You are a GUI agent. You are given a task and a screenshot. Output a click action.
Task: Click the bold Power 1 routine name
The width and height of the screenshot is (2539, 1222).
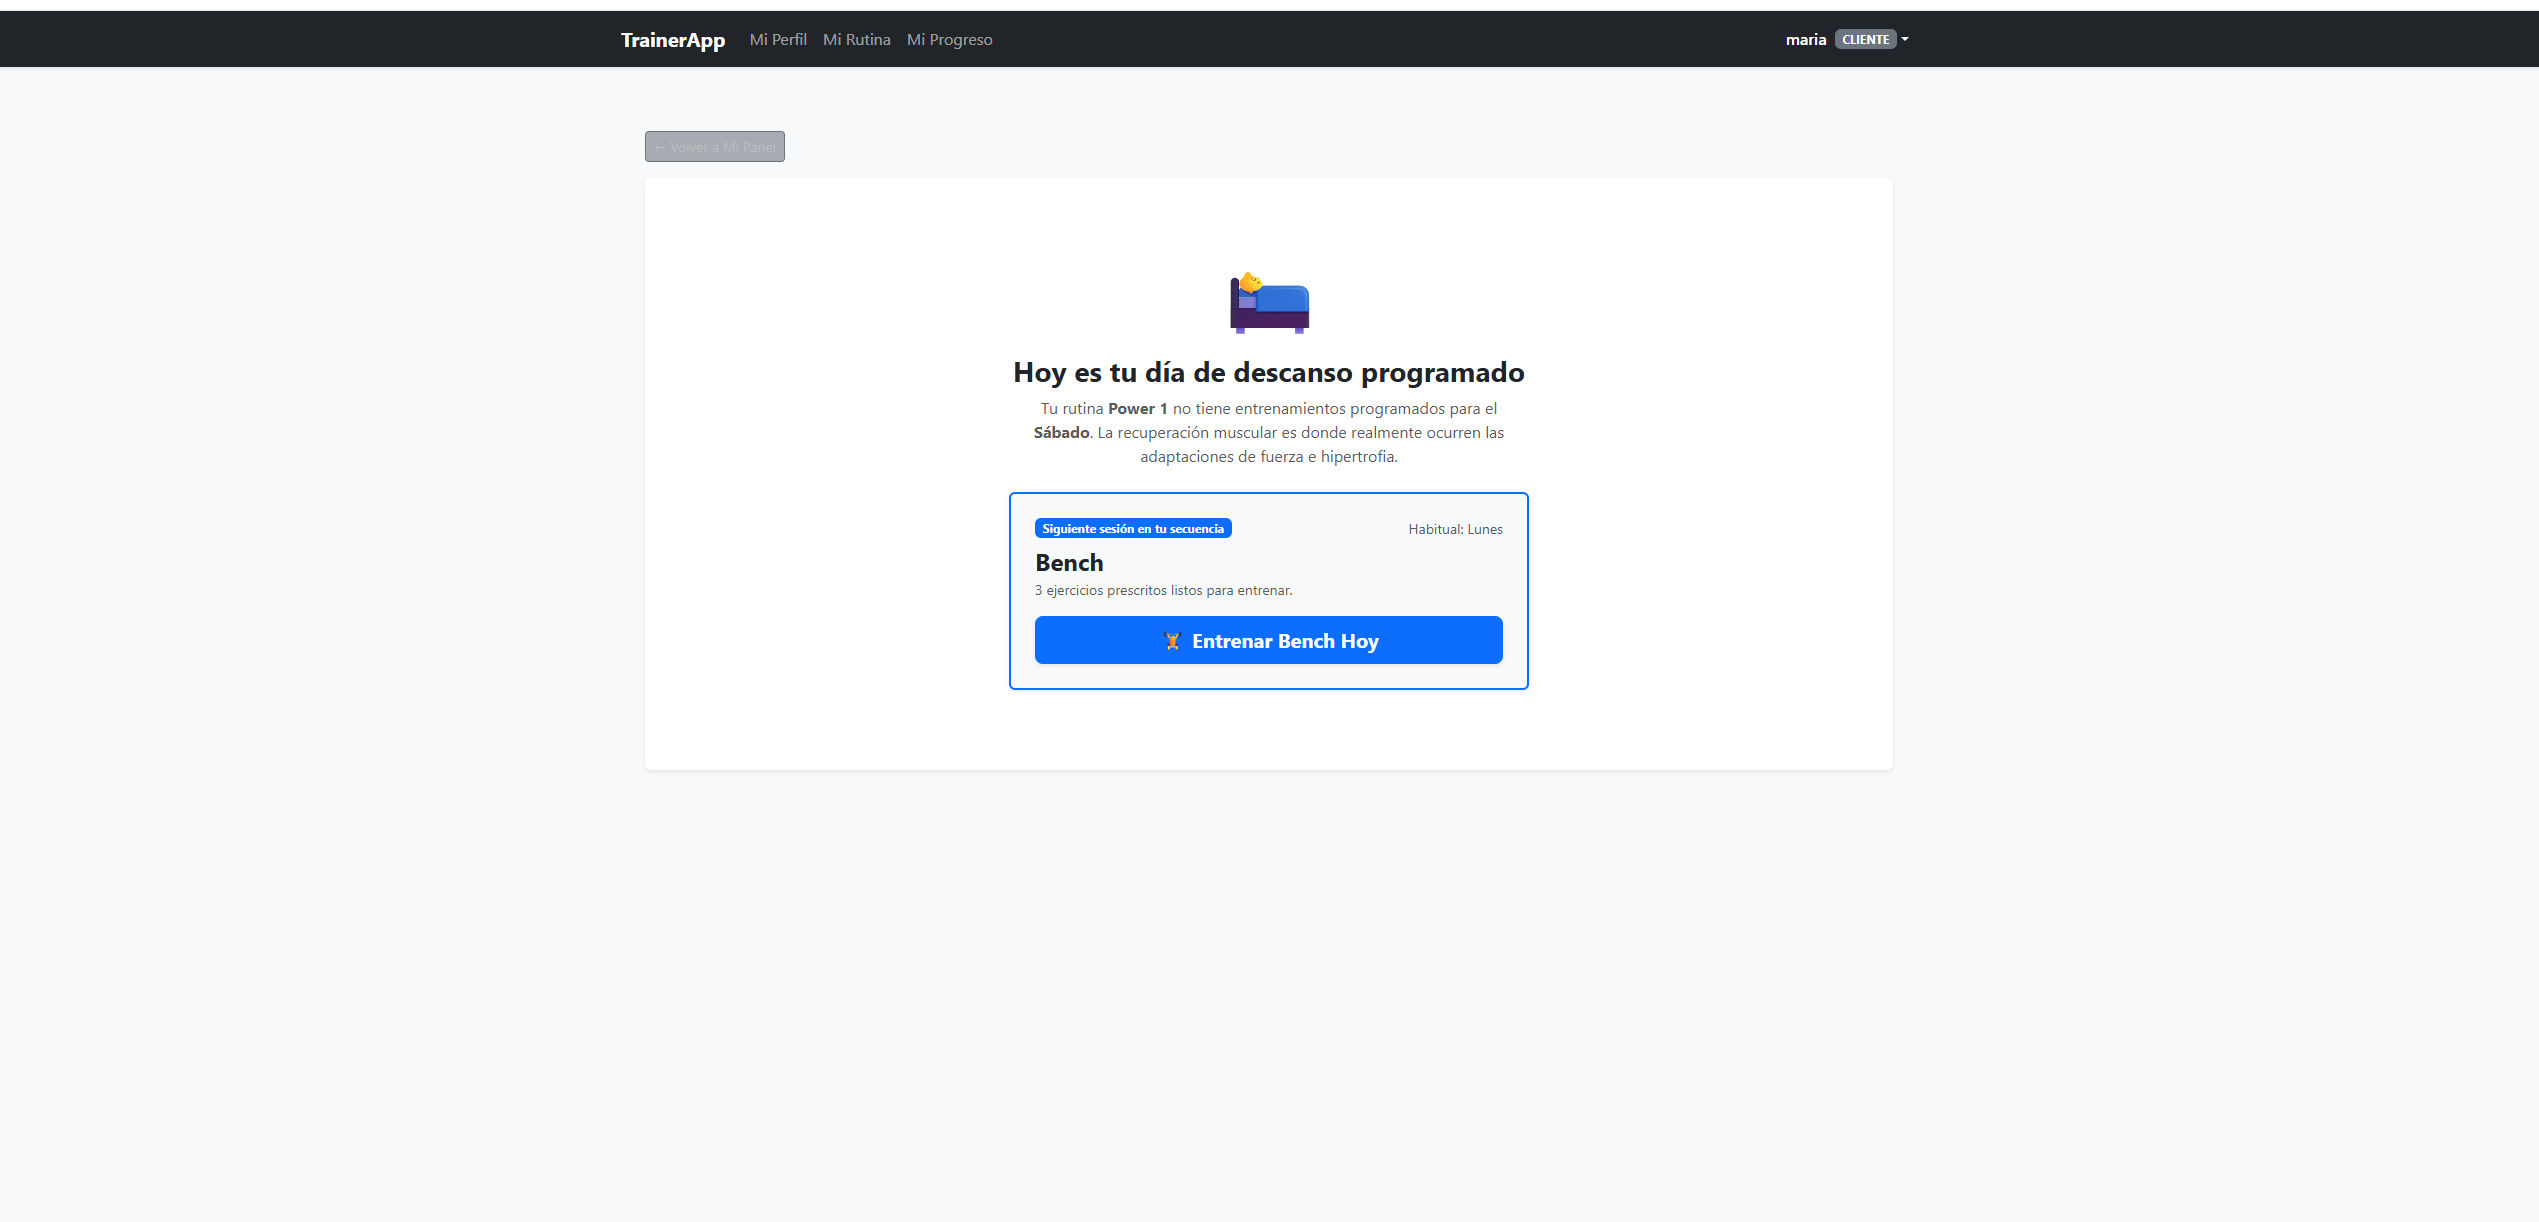pos(1137,409)
